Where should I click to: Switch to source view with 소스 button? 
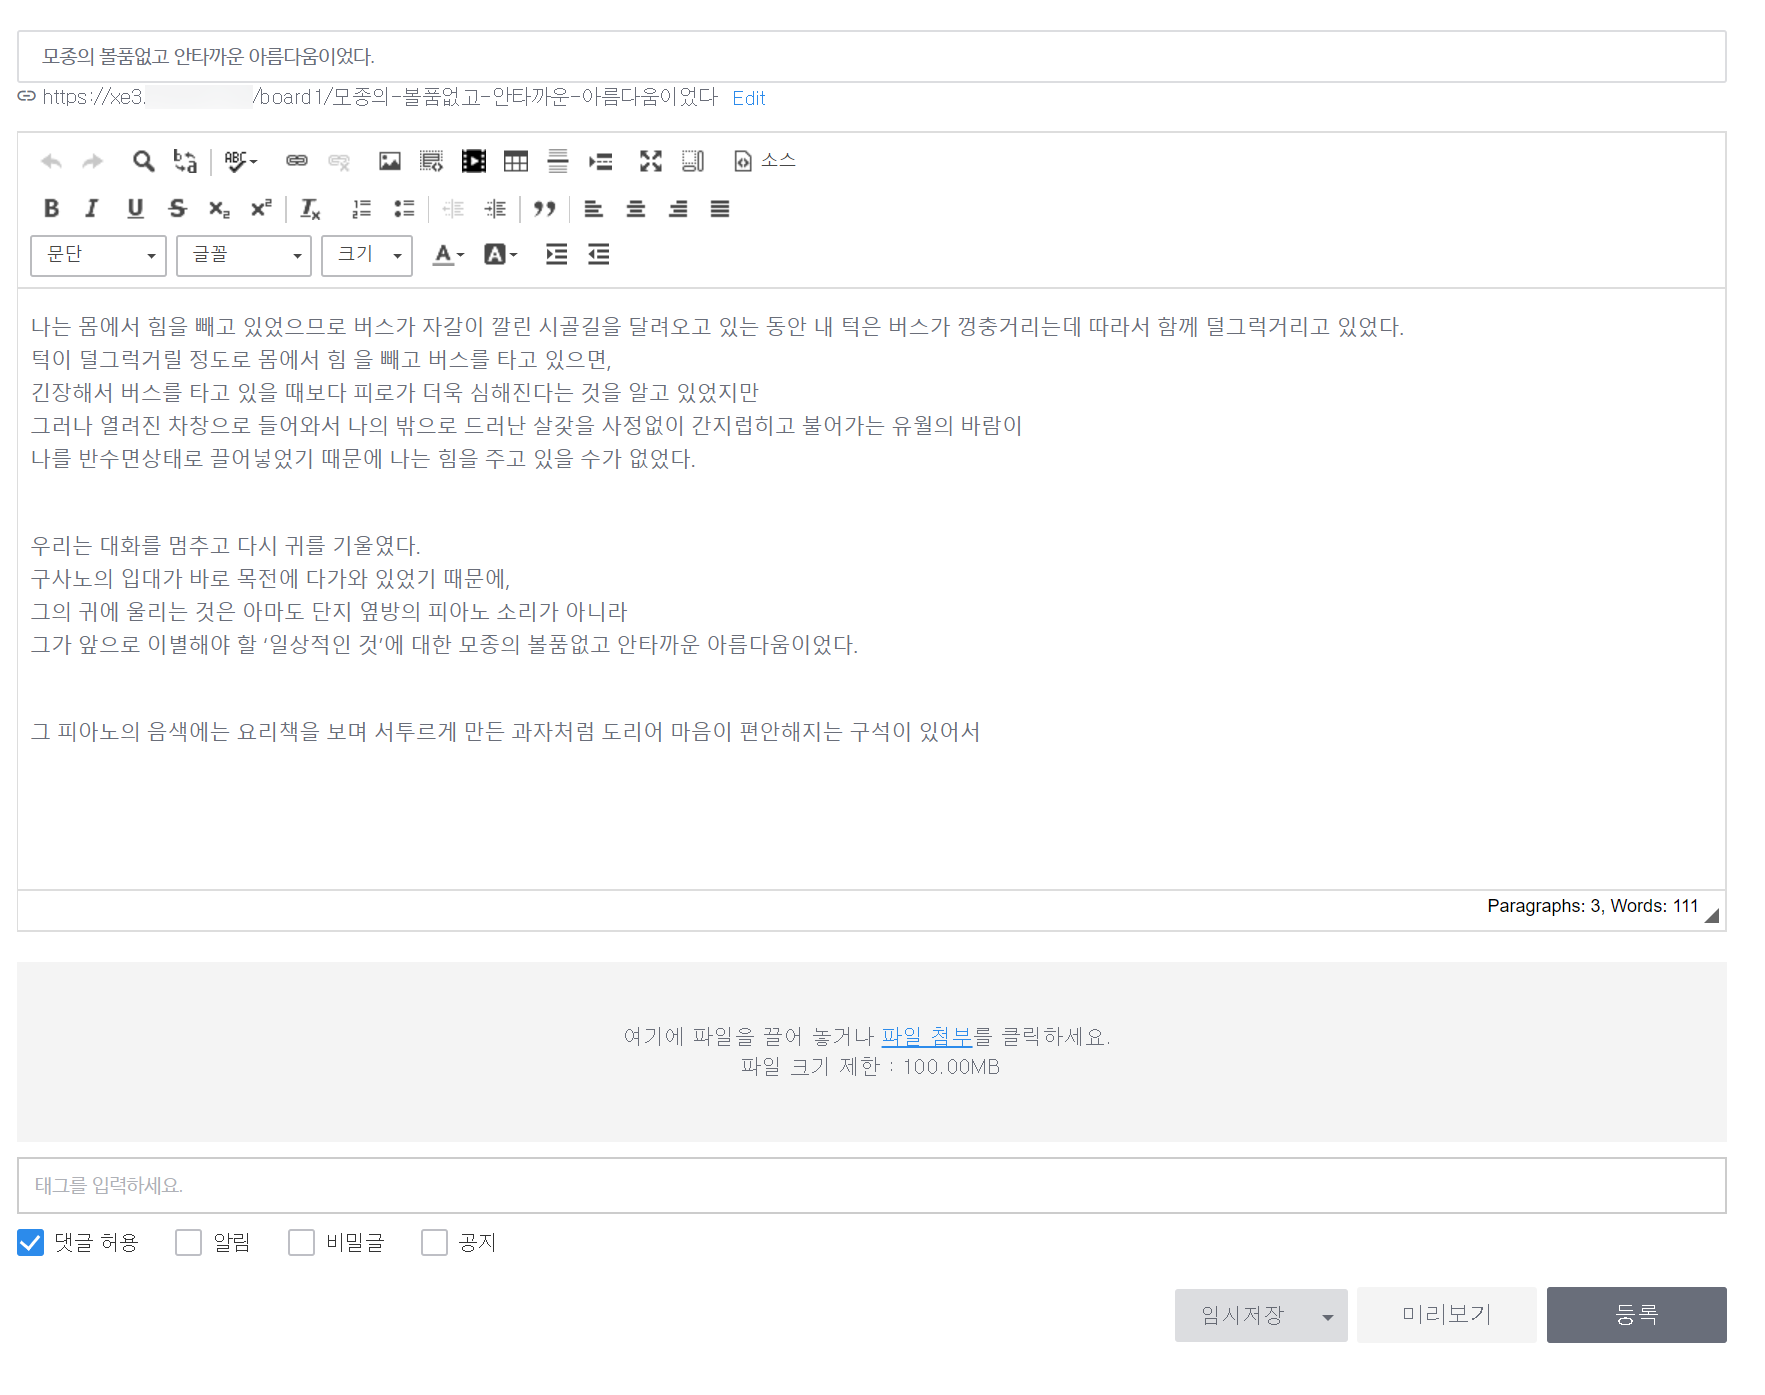765,161
